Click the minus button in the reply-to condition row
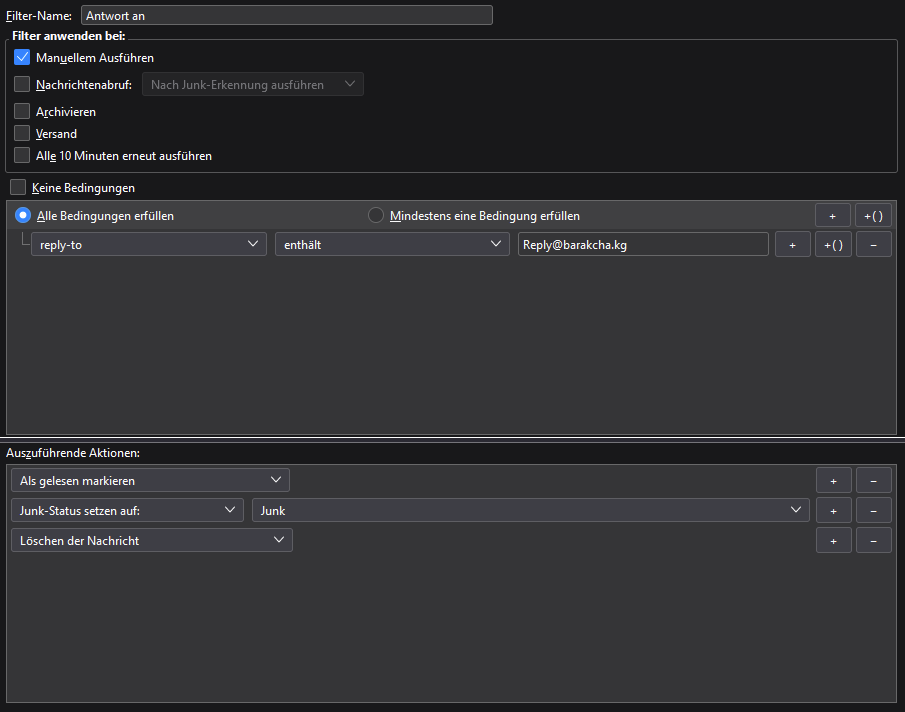Viewport: 905px width, 712px height. coord(873,245)
